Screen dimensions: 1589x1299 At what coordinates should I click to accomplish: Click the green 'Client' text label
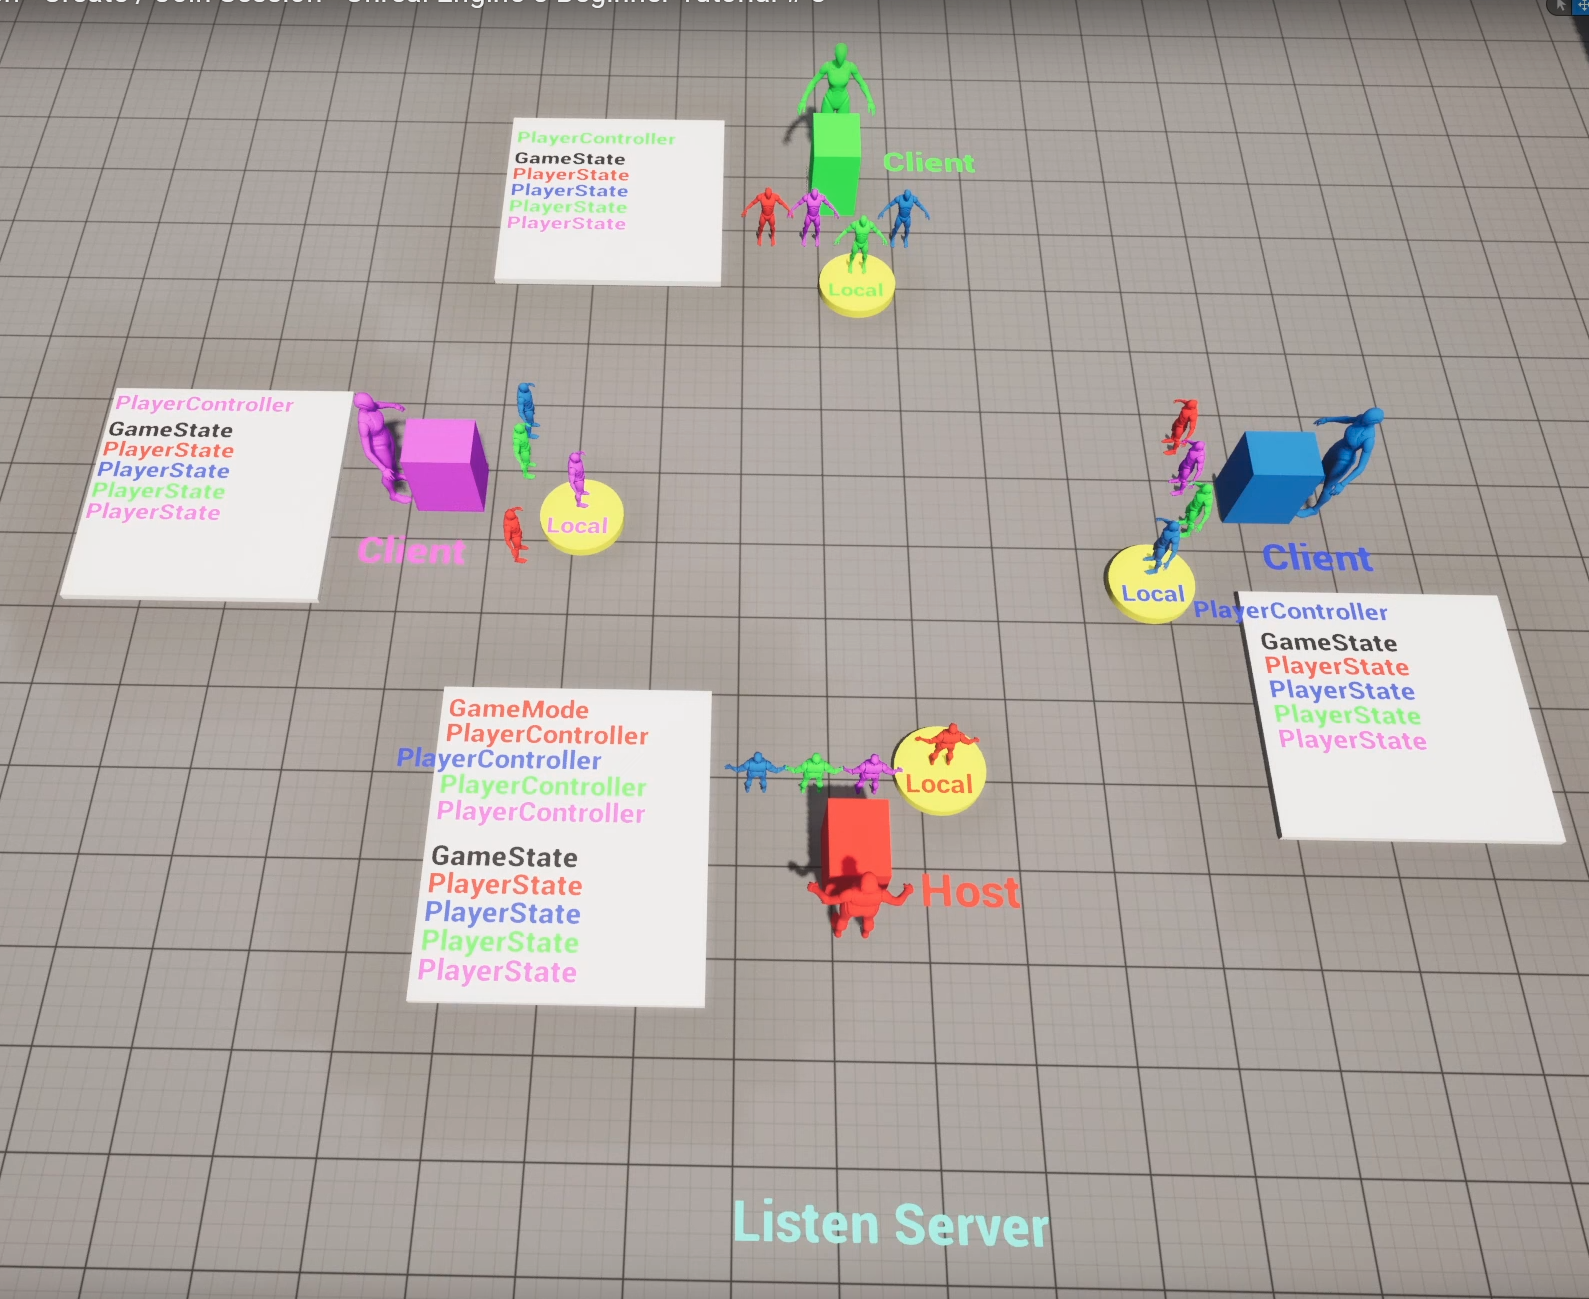coord(928,162)
